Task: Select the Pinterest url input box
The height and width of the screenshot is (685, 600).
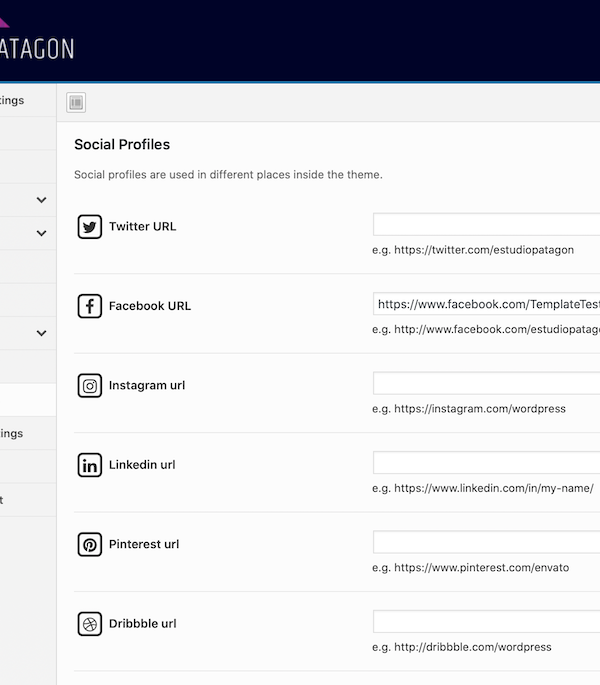Action: [486, 543]
